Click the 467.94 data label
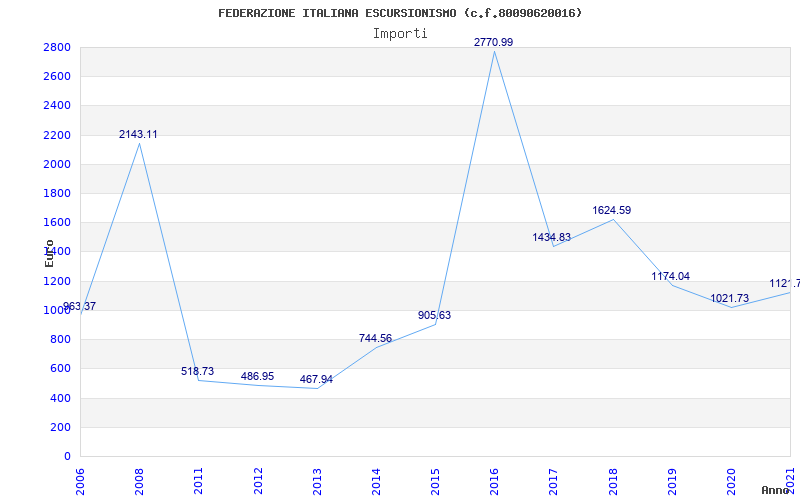The height and width of the screenshot is (500, 800). [316, 380]
